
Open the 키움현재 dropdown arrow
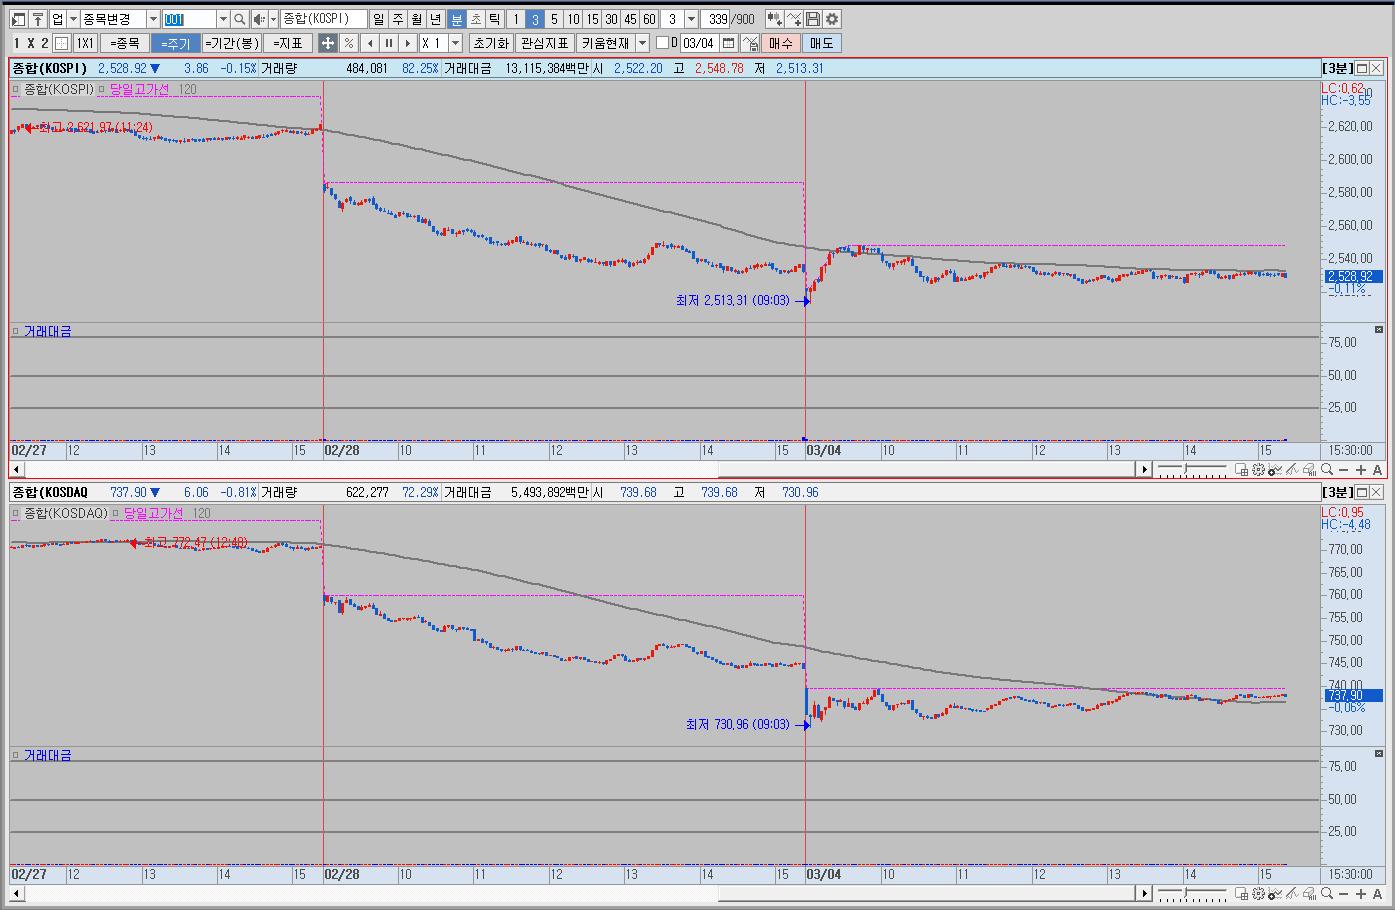tap(642, 43)
